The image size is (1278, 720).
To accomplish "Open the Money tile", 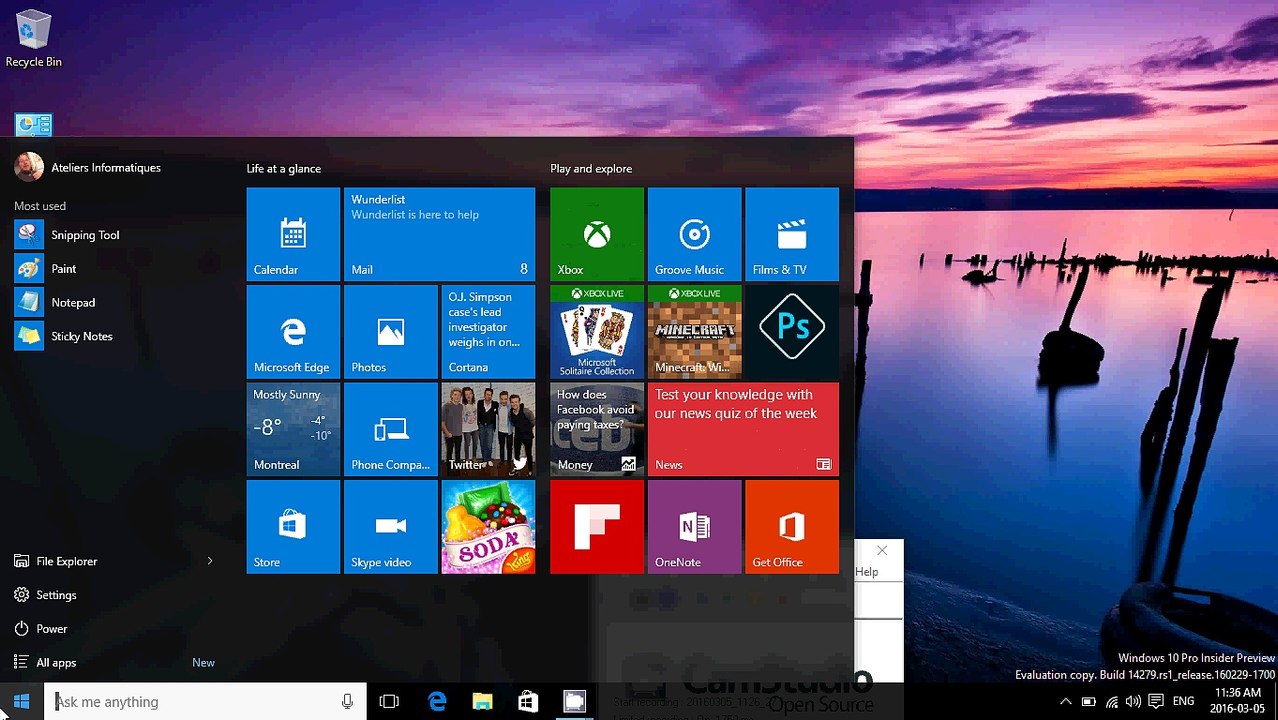I will [x=597, y=429].
